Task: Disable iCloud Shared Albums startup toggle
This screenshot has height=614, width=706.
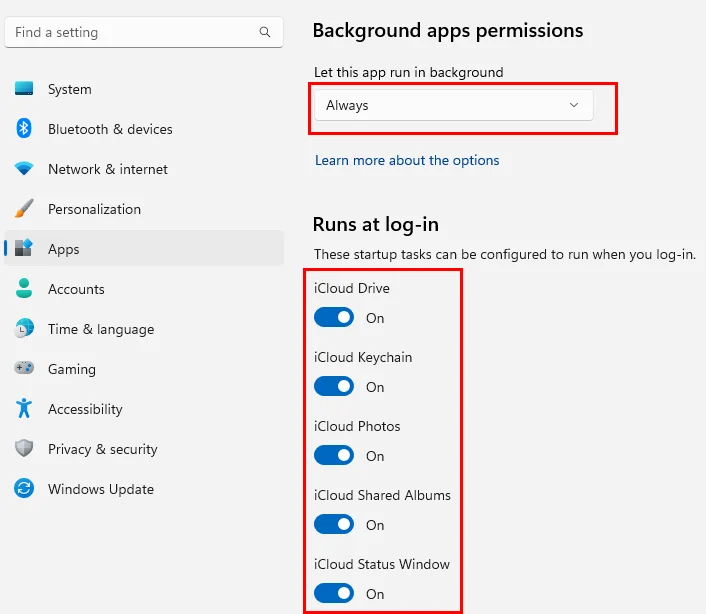Action: tap(334, 524)
